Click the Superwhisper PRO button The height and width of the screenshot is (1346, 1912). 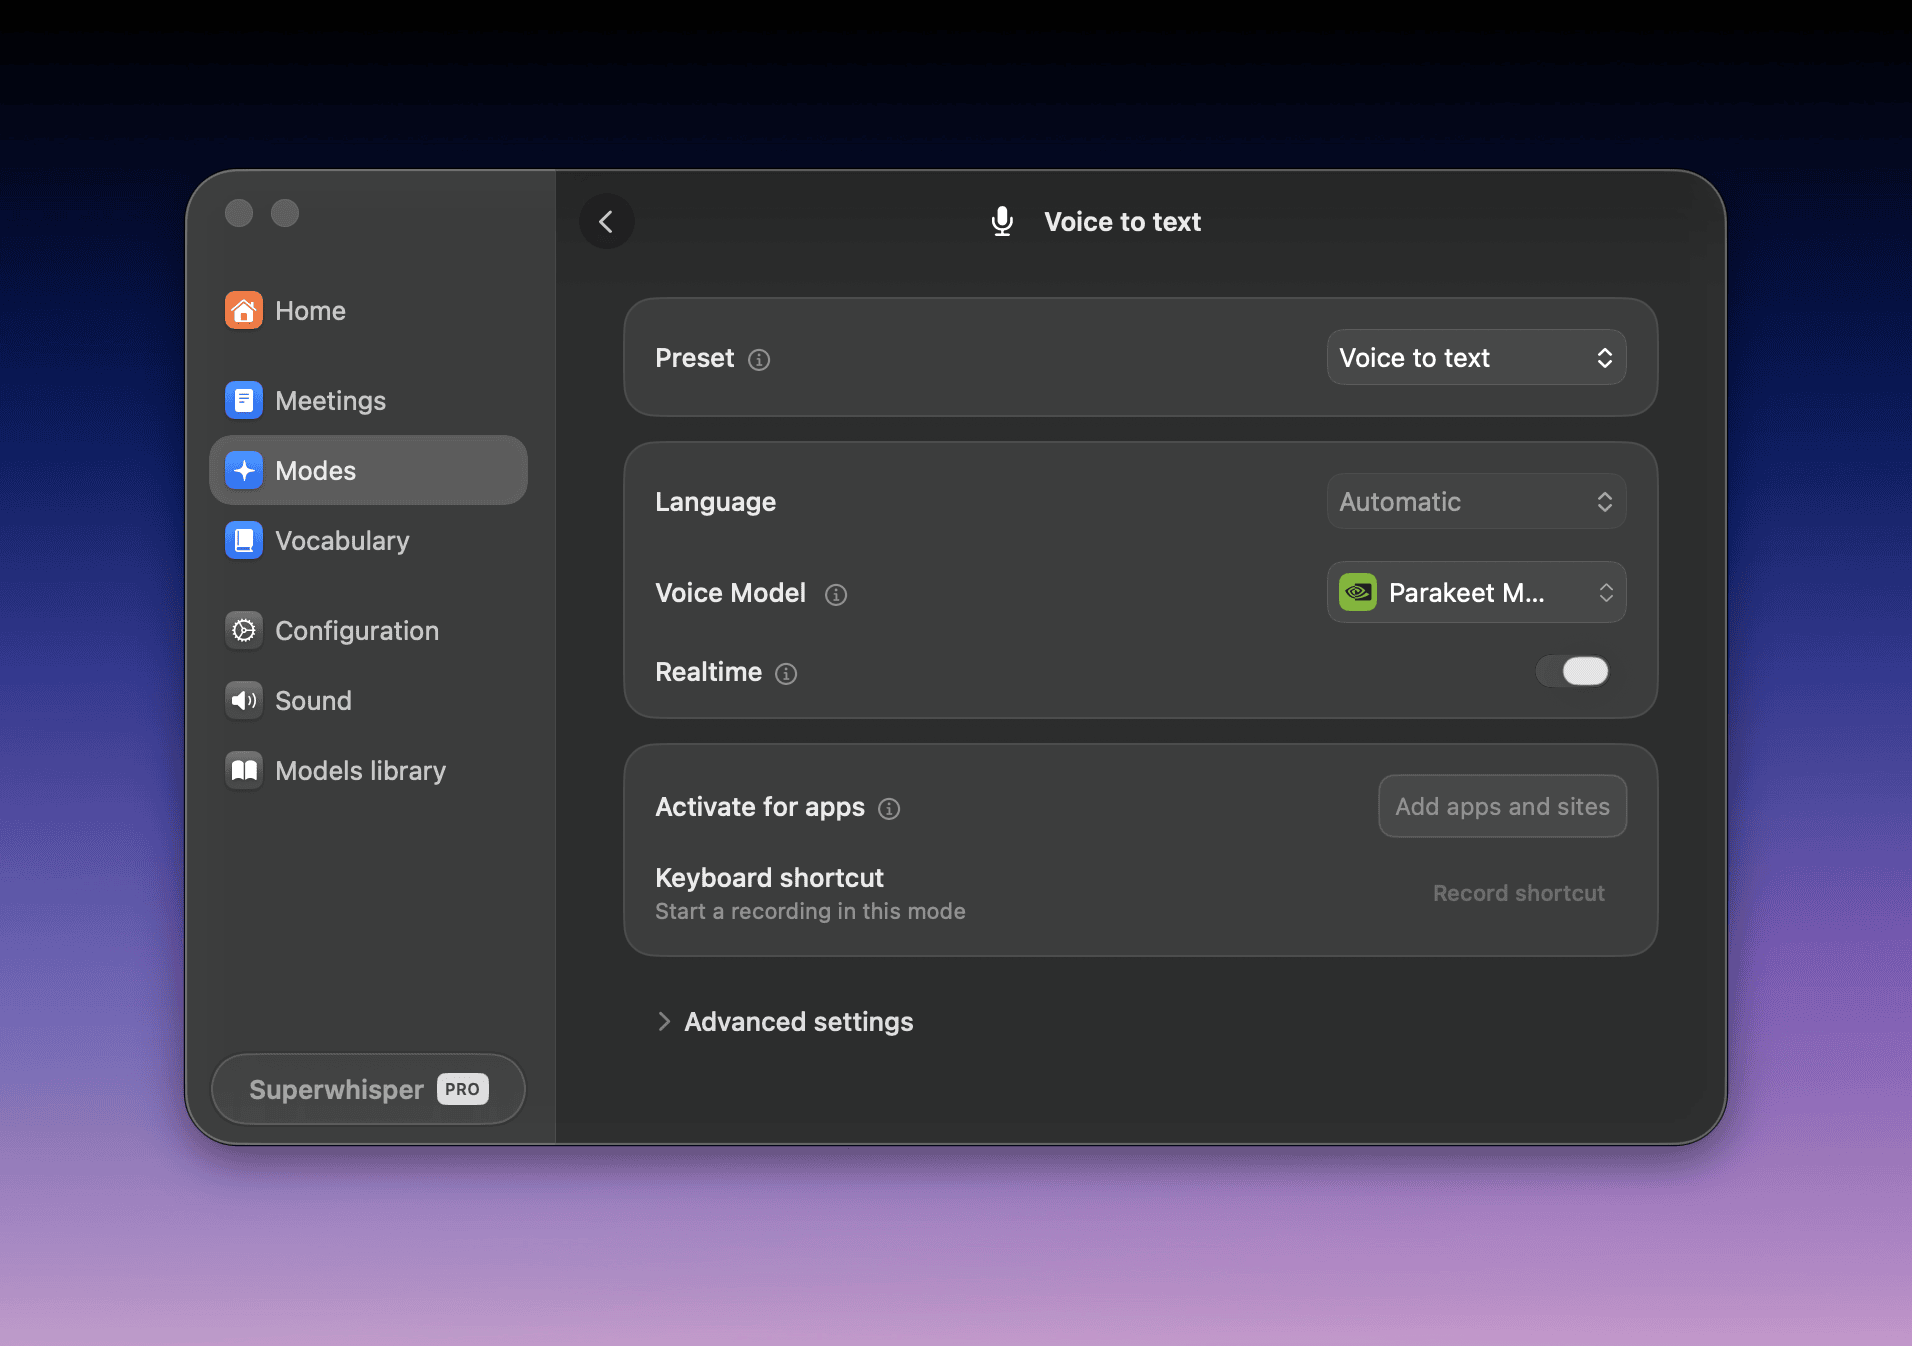368,1089
